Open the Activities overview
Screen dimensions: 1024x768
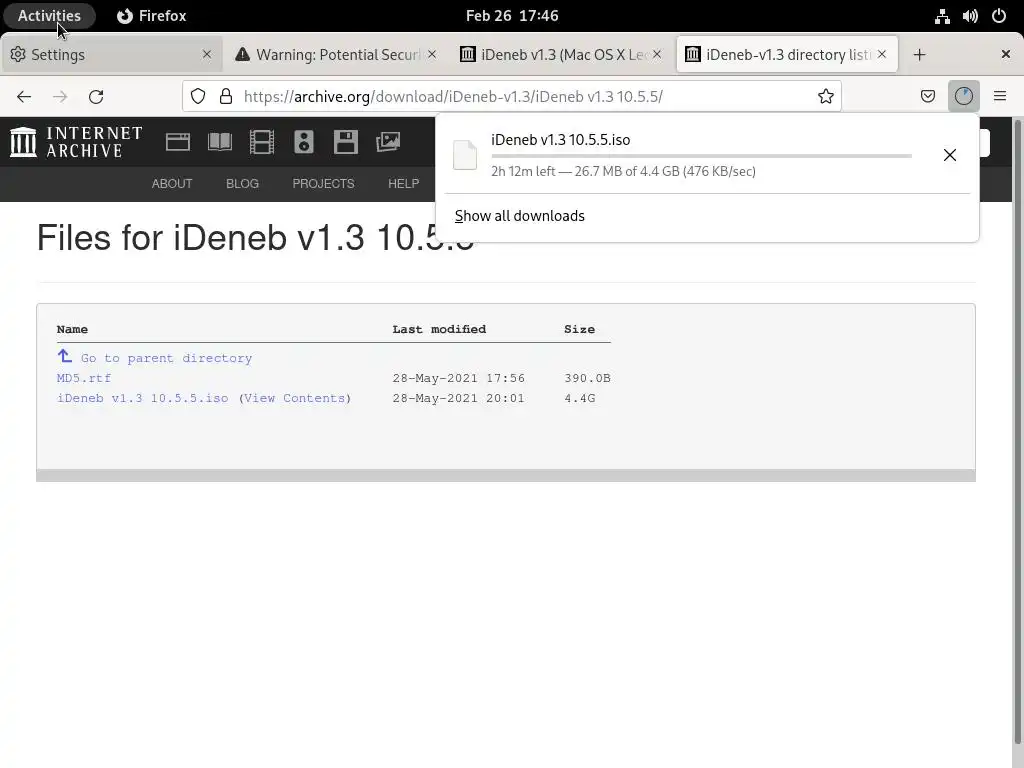[x=49, y=16]
